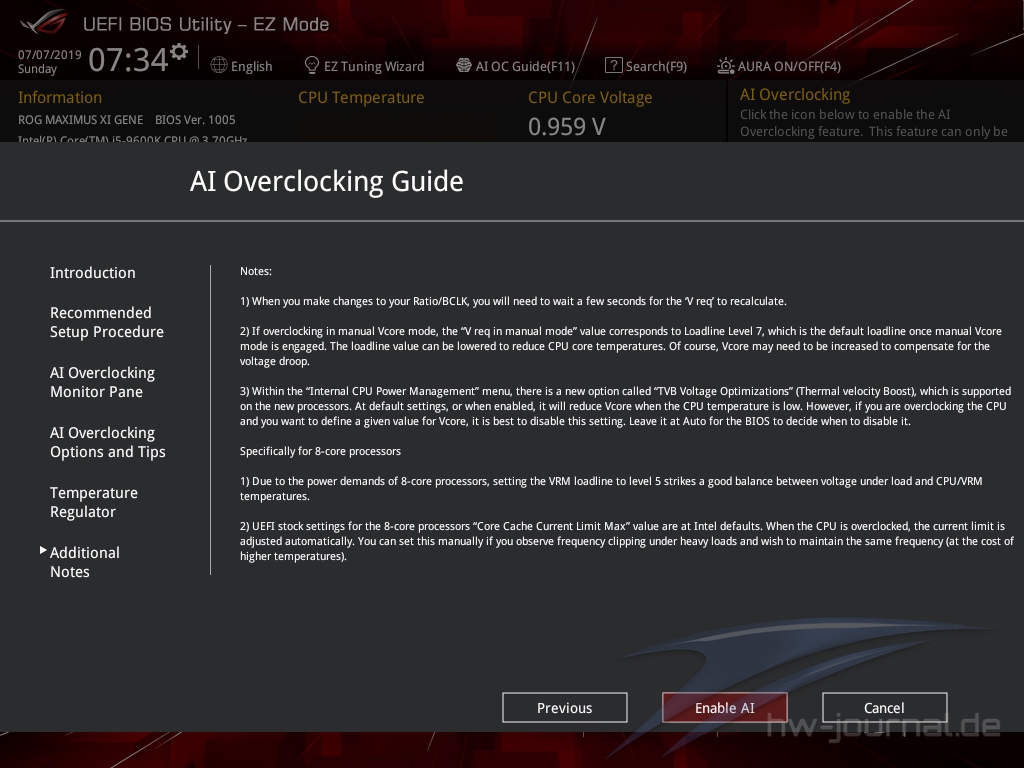Click the EZ Tuning Wizard lightbulb icon

click(x=312, y=65)
